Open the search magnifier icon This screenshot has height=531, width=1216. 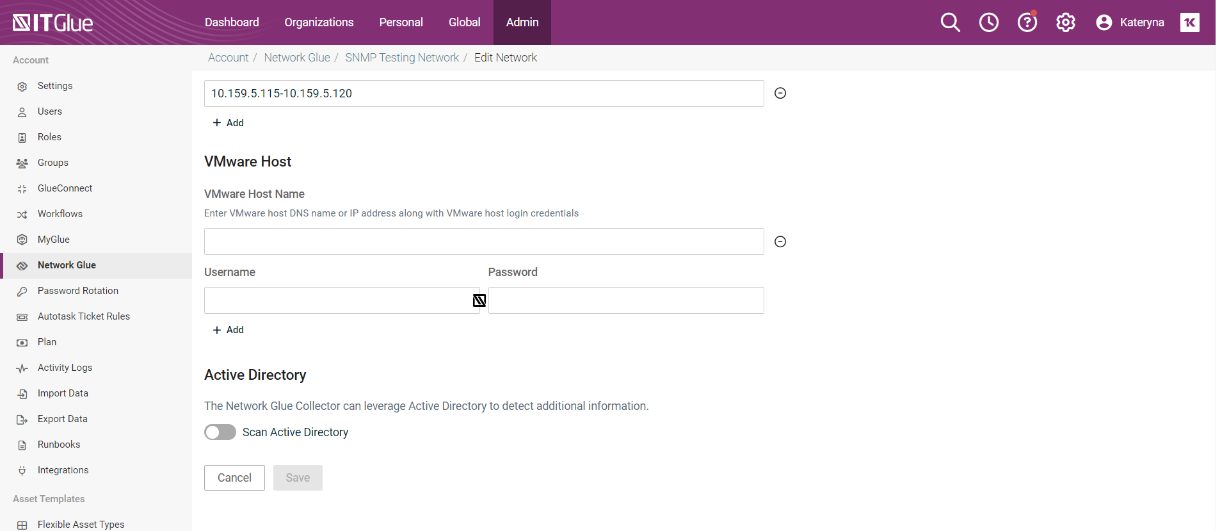pyautogui.click(x=950, y=22)
